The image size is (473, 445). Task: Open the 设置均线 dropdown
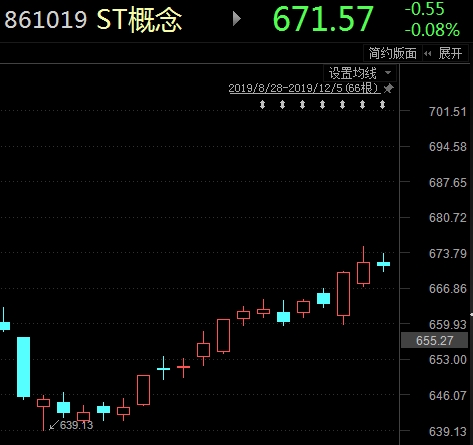click(360, 73)
